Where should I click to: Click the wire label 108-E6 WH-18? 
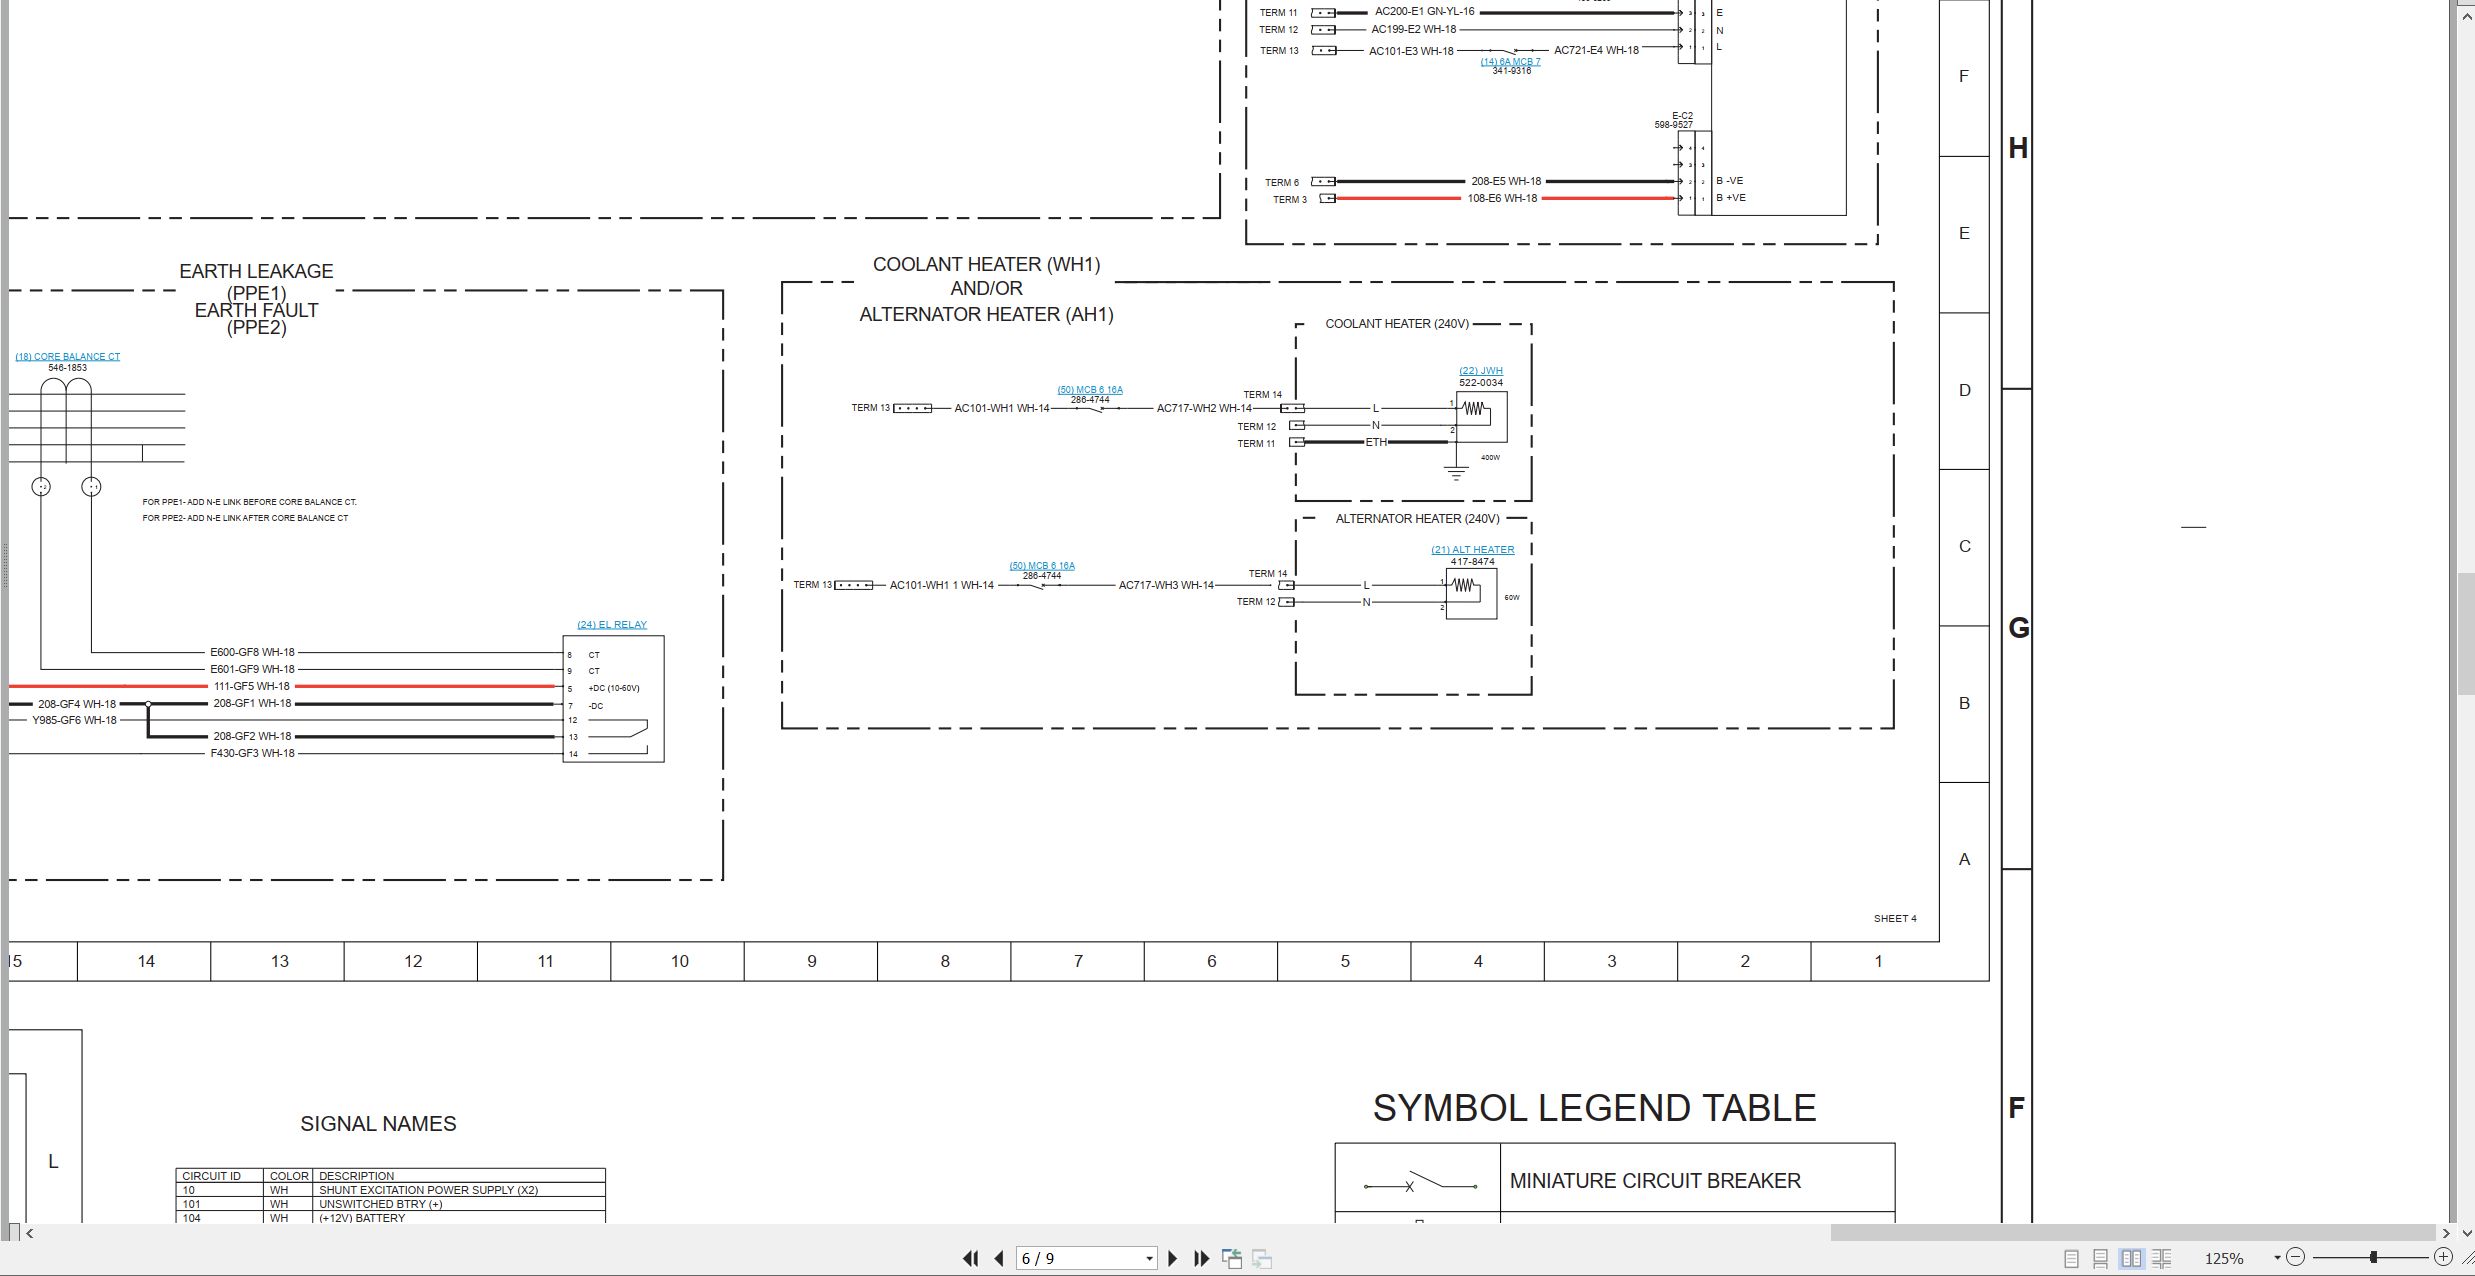[1502, 198]
